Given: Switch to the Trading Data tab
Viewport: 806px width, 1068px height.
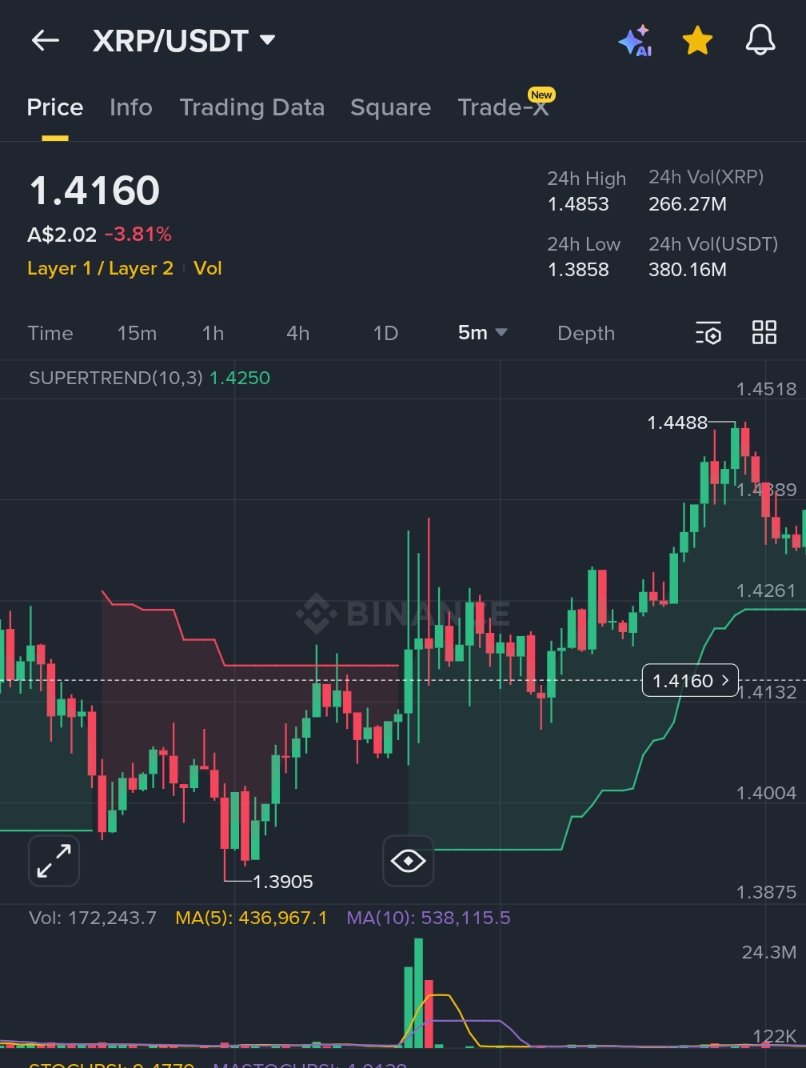Looking at the screenshot, I should tap(252, 108).
